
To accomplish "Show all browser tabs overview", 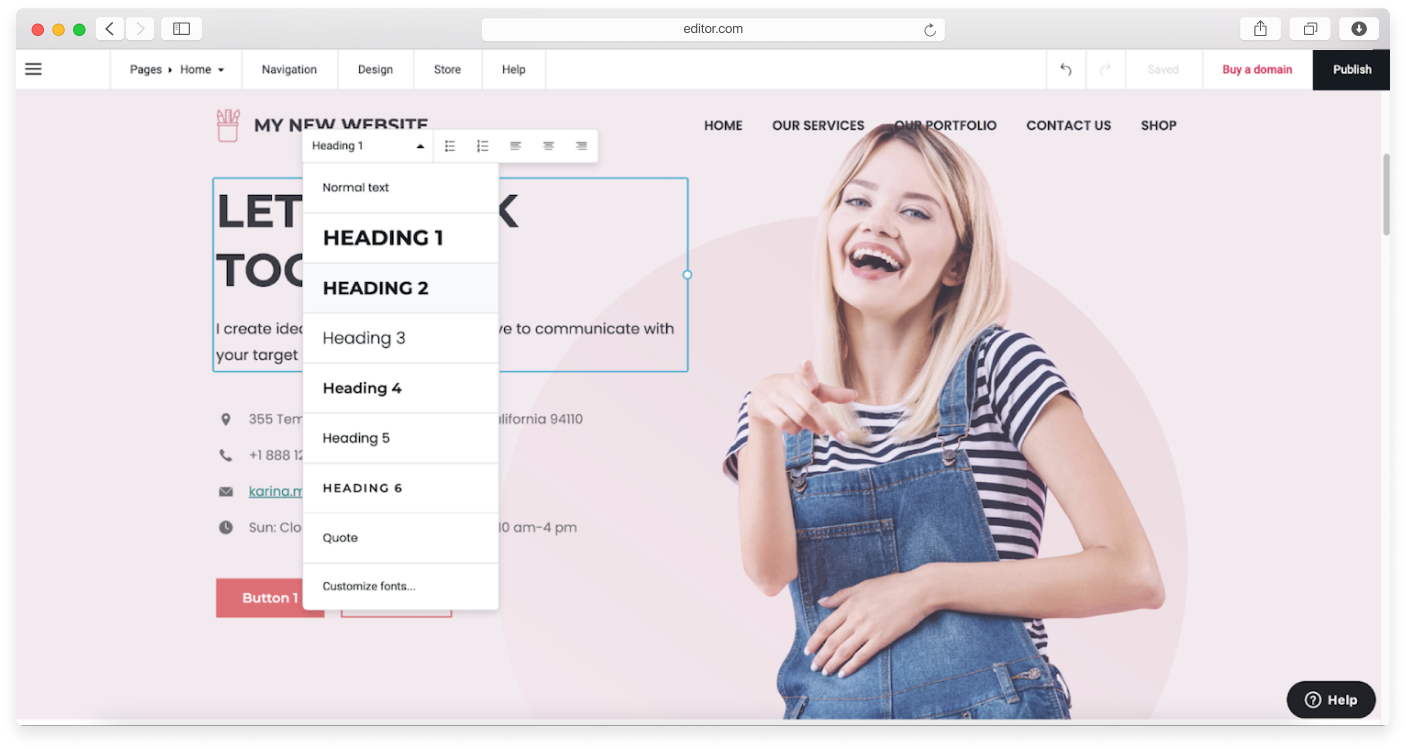I will pos(1310,29).
